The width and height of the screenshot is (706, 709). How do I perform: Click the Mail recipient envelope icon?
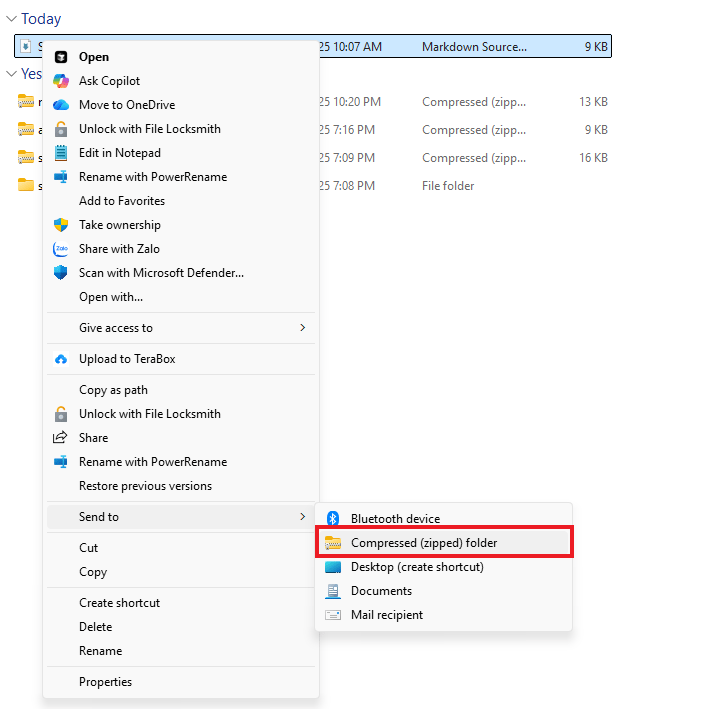(x=333, y=615)
